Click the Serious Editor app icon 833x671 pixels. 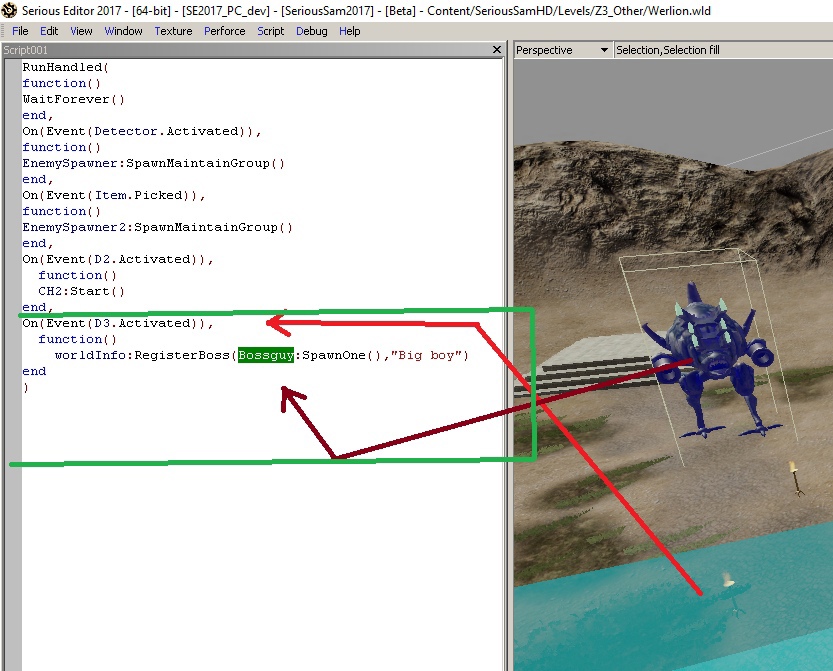(x=9, y=10)
